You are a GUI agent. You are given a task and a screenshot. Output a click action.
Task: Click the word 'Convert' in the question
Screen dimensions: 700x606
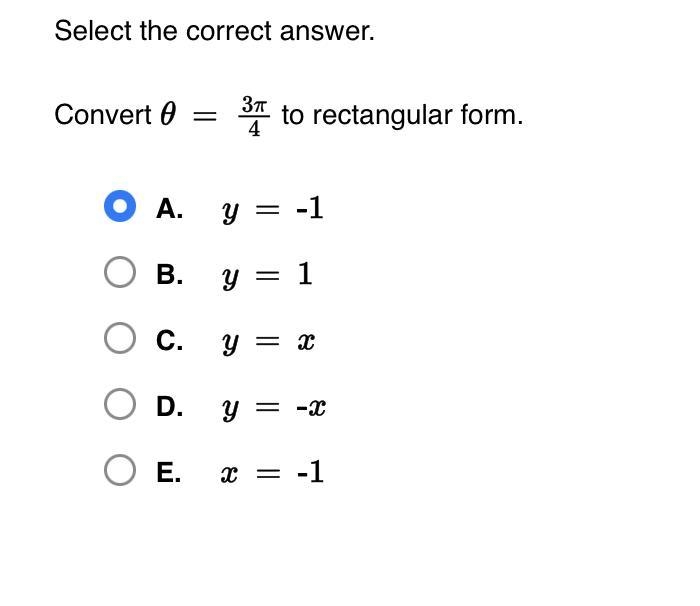tap(103, 115)
